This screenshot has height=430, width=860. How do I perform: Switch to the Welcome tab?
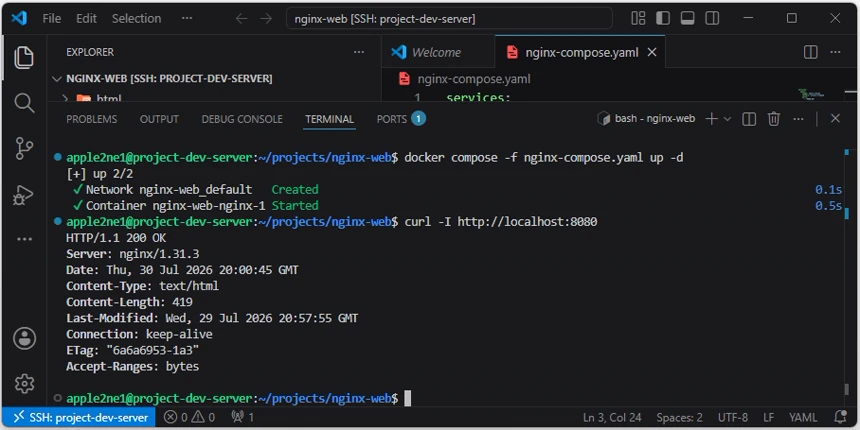point(438,52)
